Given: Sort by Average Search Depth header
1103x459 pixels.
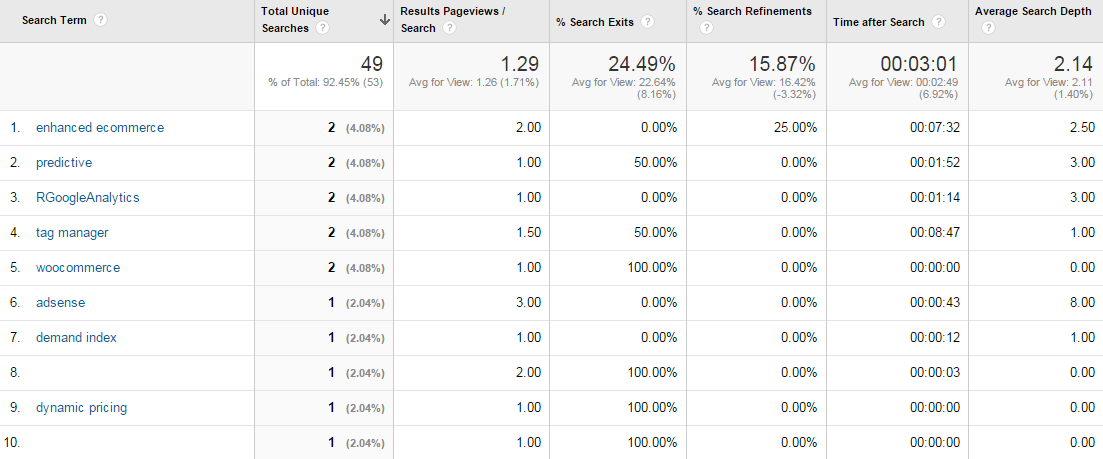Looking at the screenshot, I should (x=1029, y=11).
